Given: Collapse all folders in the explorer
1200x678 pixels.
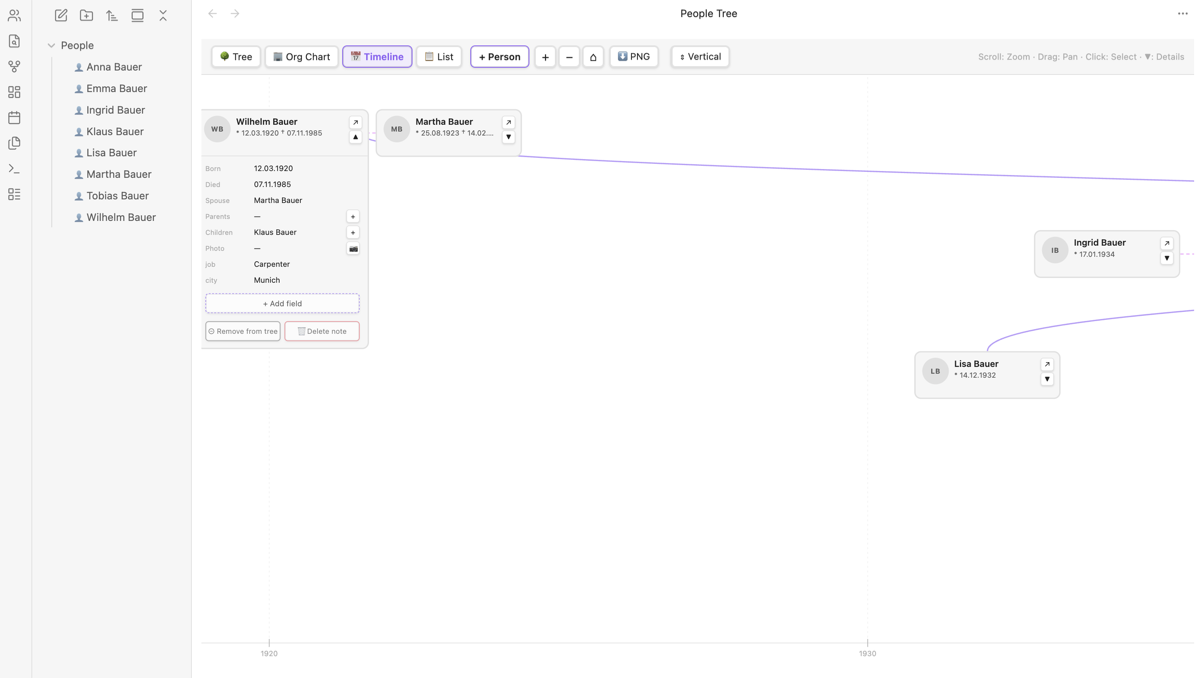Looking at the screenshot, I should point(163,15).
